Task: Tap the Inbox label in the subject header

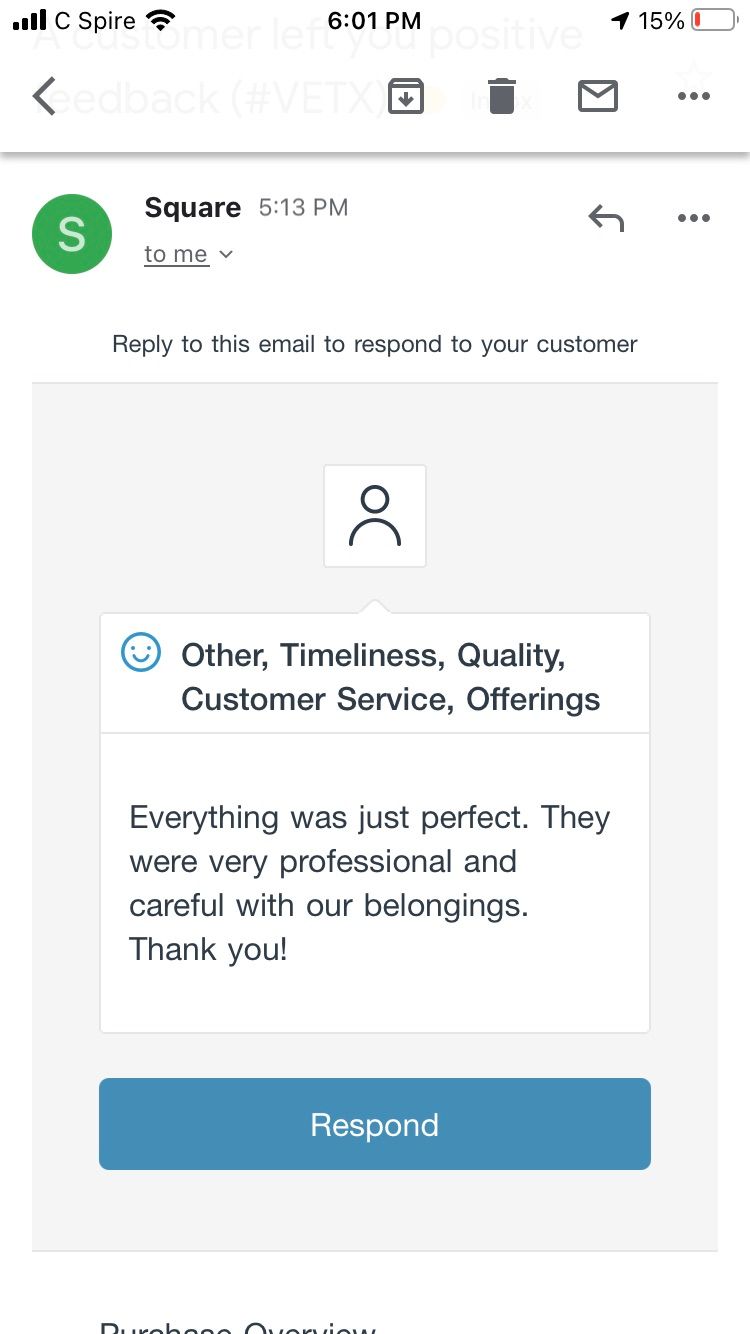Action: point(500,100)
